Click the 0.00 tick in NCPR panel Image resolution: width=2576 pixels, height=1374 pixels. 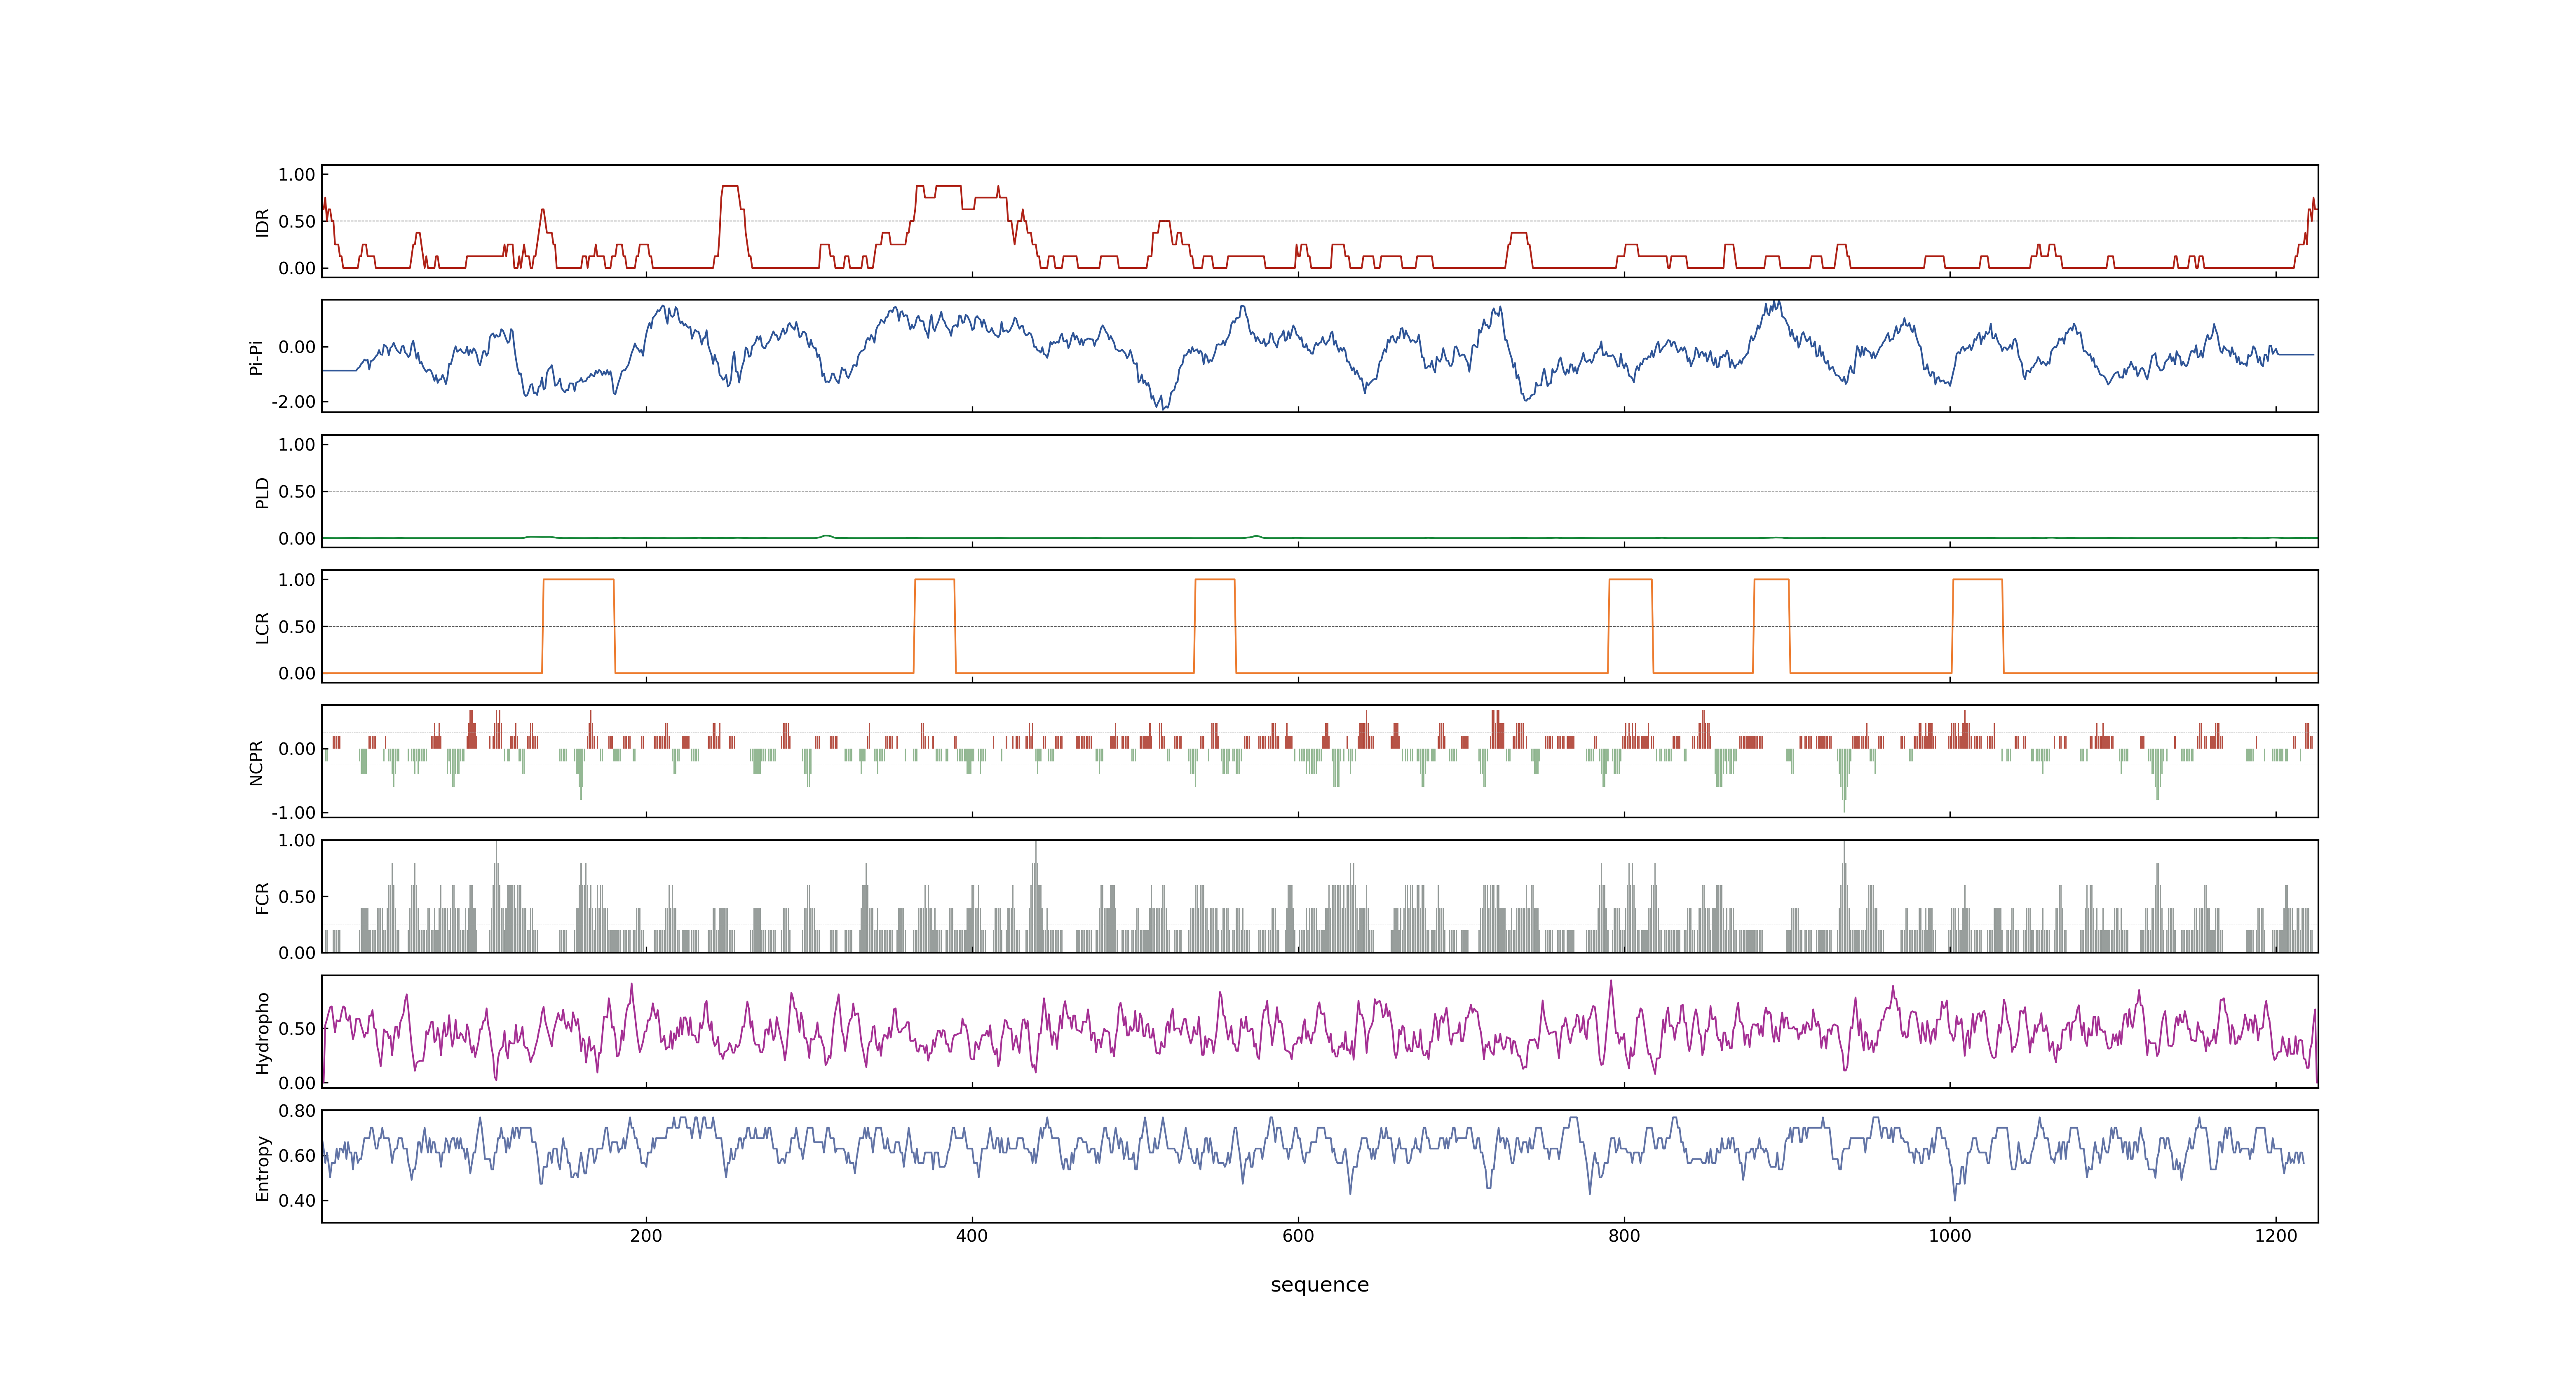point(297,749)
